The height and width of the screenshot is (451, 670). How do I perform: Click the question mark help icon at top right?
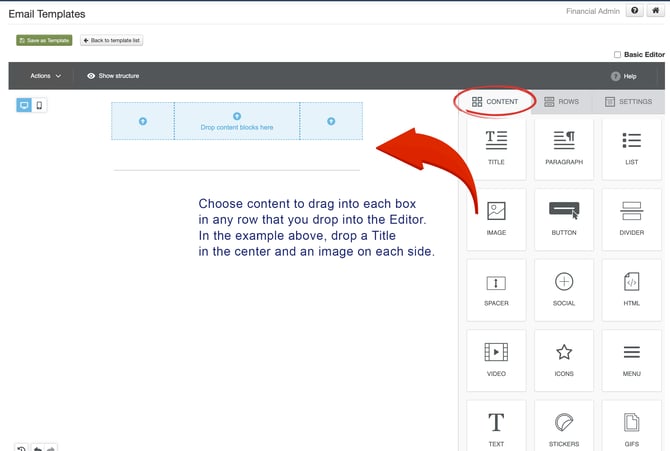coord(635,11)
